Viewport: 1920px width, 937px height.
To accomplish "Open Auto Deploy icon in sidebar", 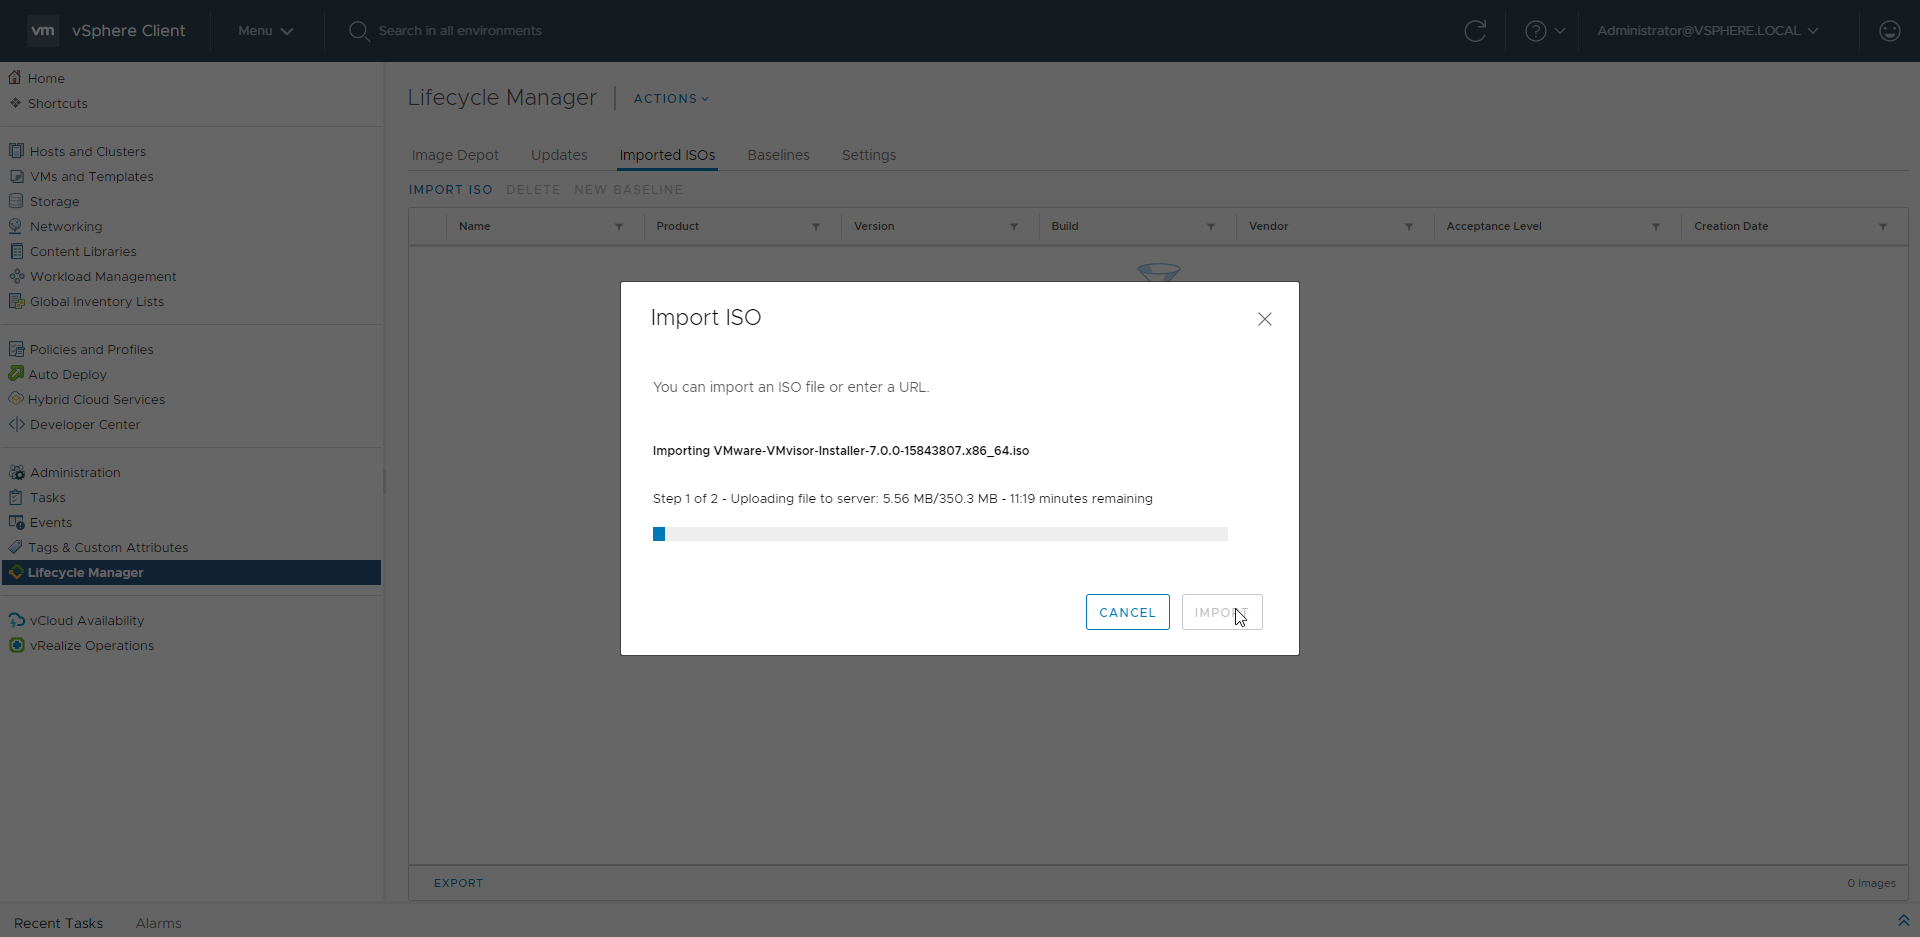I will [16, 374].
